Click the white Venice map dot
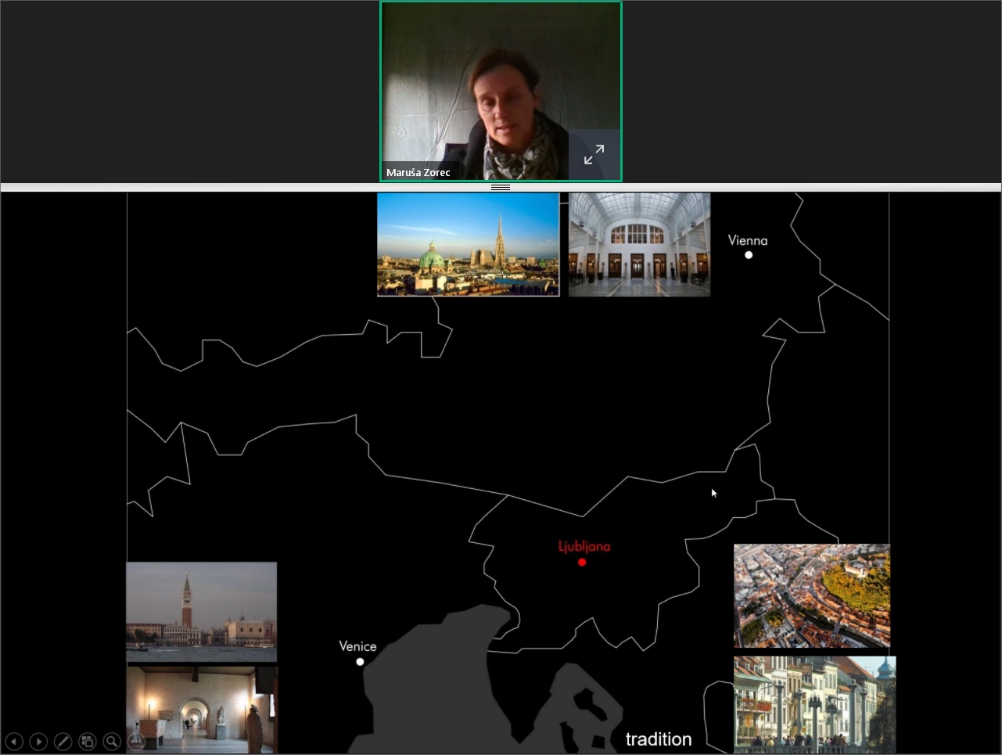The height and width of the screenshot is (755, 1002). [360, 662]
